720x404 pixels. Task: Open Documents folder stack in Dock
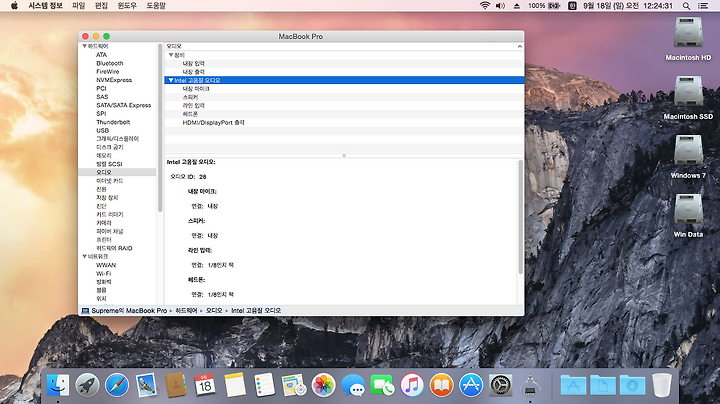[603, 385]
